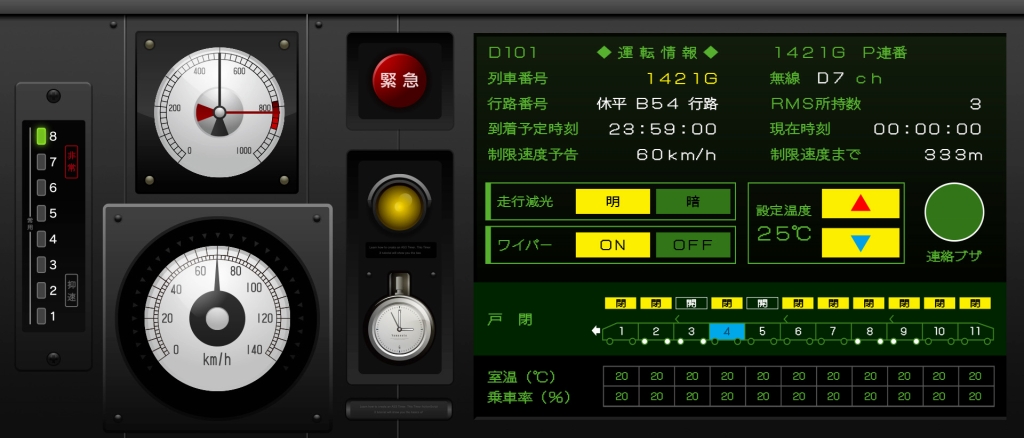Select car 11 in the train diagram
Image resolution: width=1024 pixels, height=438 pixels.
point(976,332)
